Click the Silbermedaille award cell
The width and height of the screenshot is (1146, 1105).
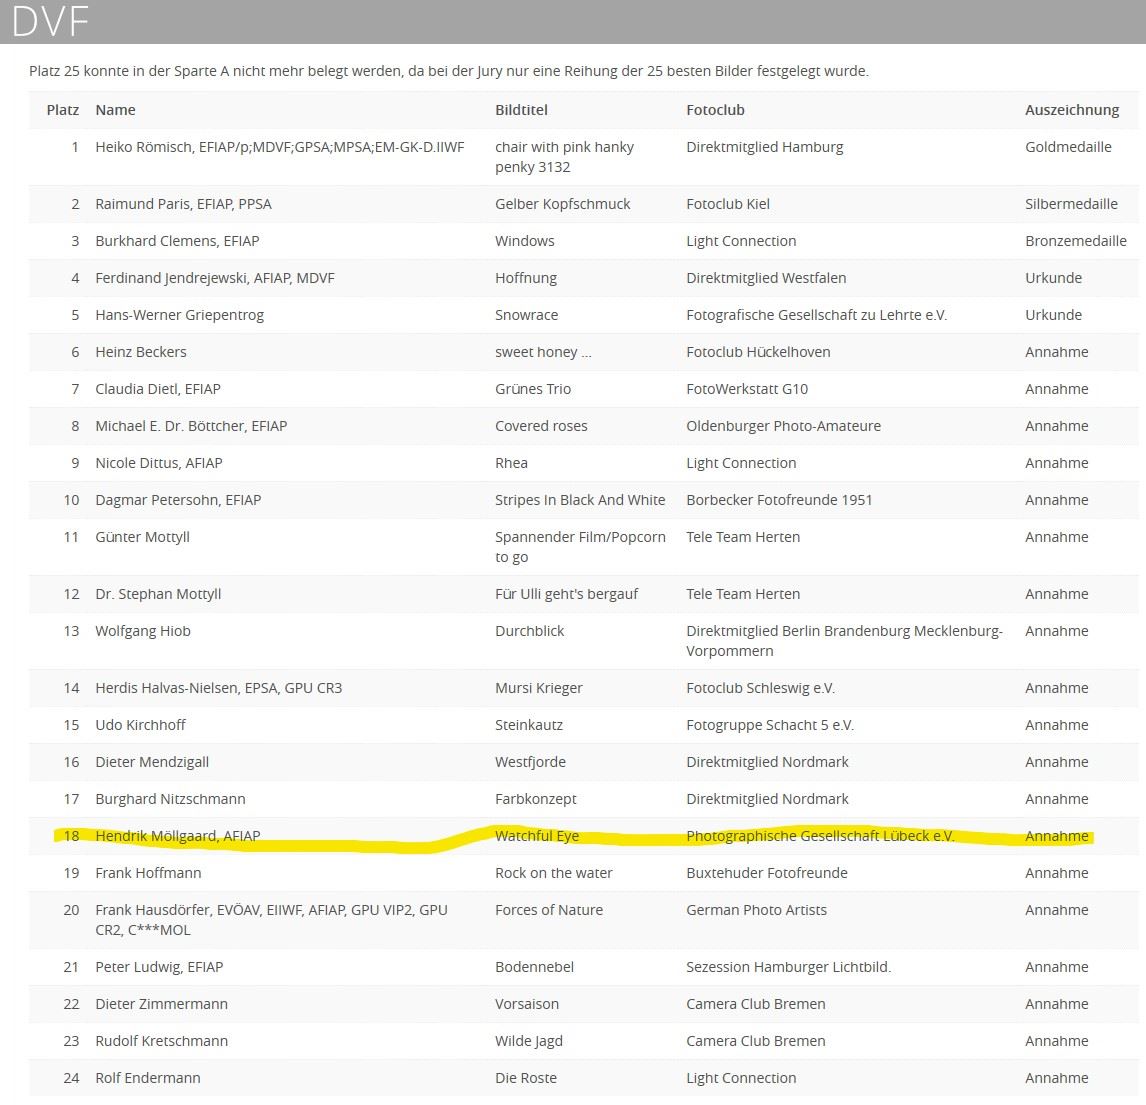[x=1071, y=204]
